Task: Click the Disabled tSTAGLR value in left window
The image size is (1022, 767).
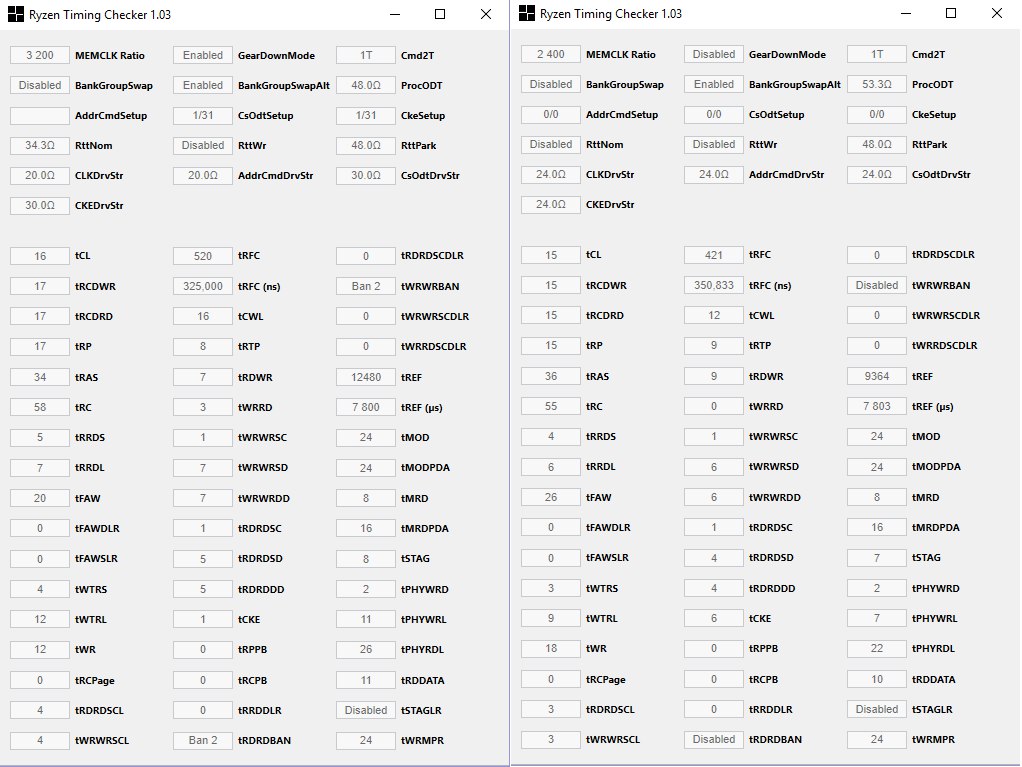Action: point(366,710)
